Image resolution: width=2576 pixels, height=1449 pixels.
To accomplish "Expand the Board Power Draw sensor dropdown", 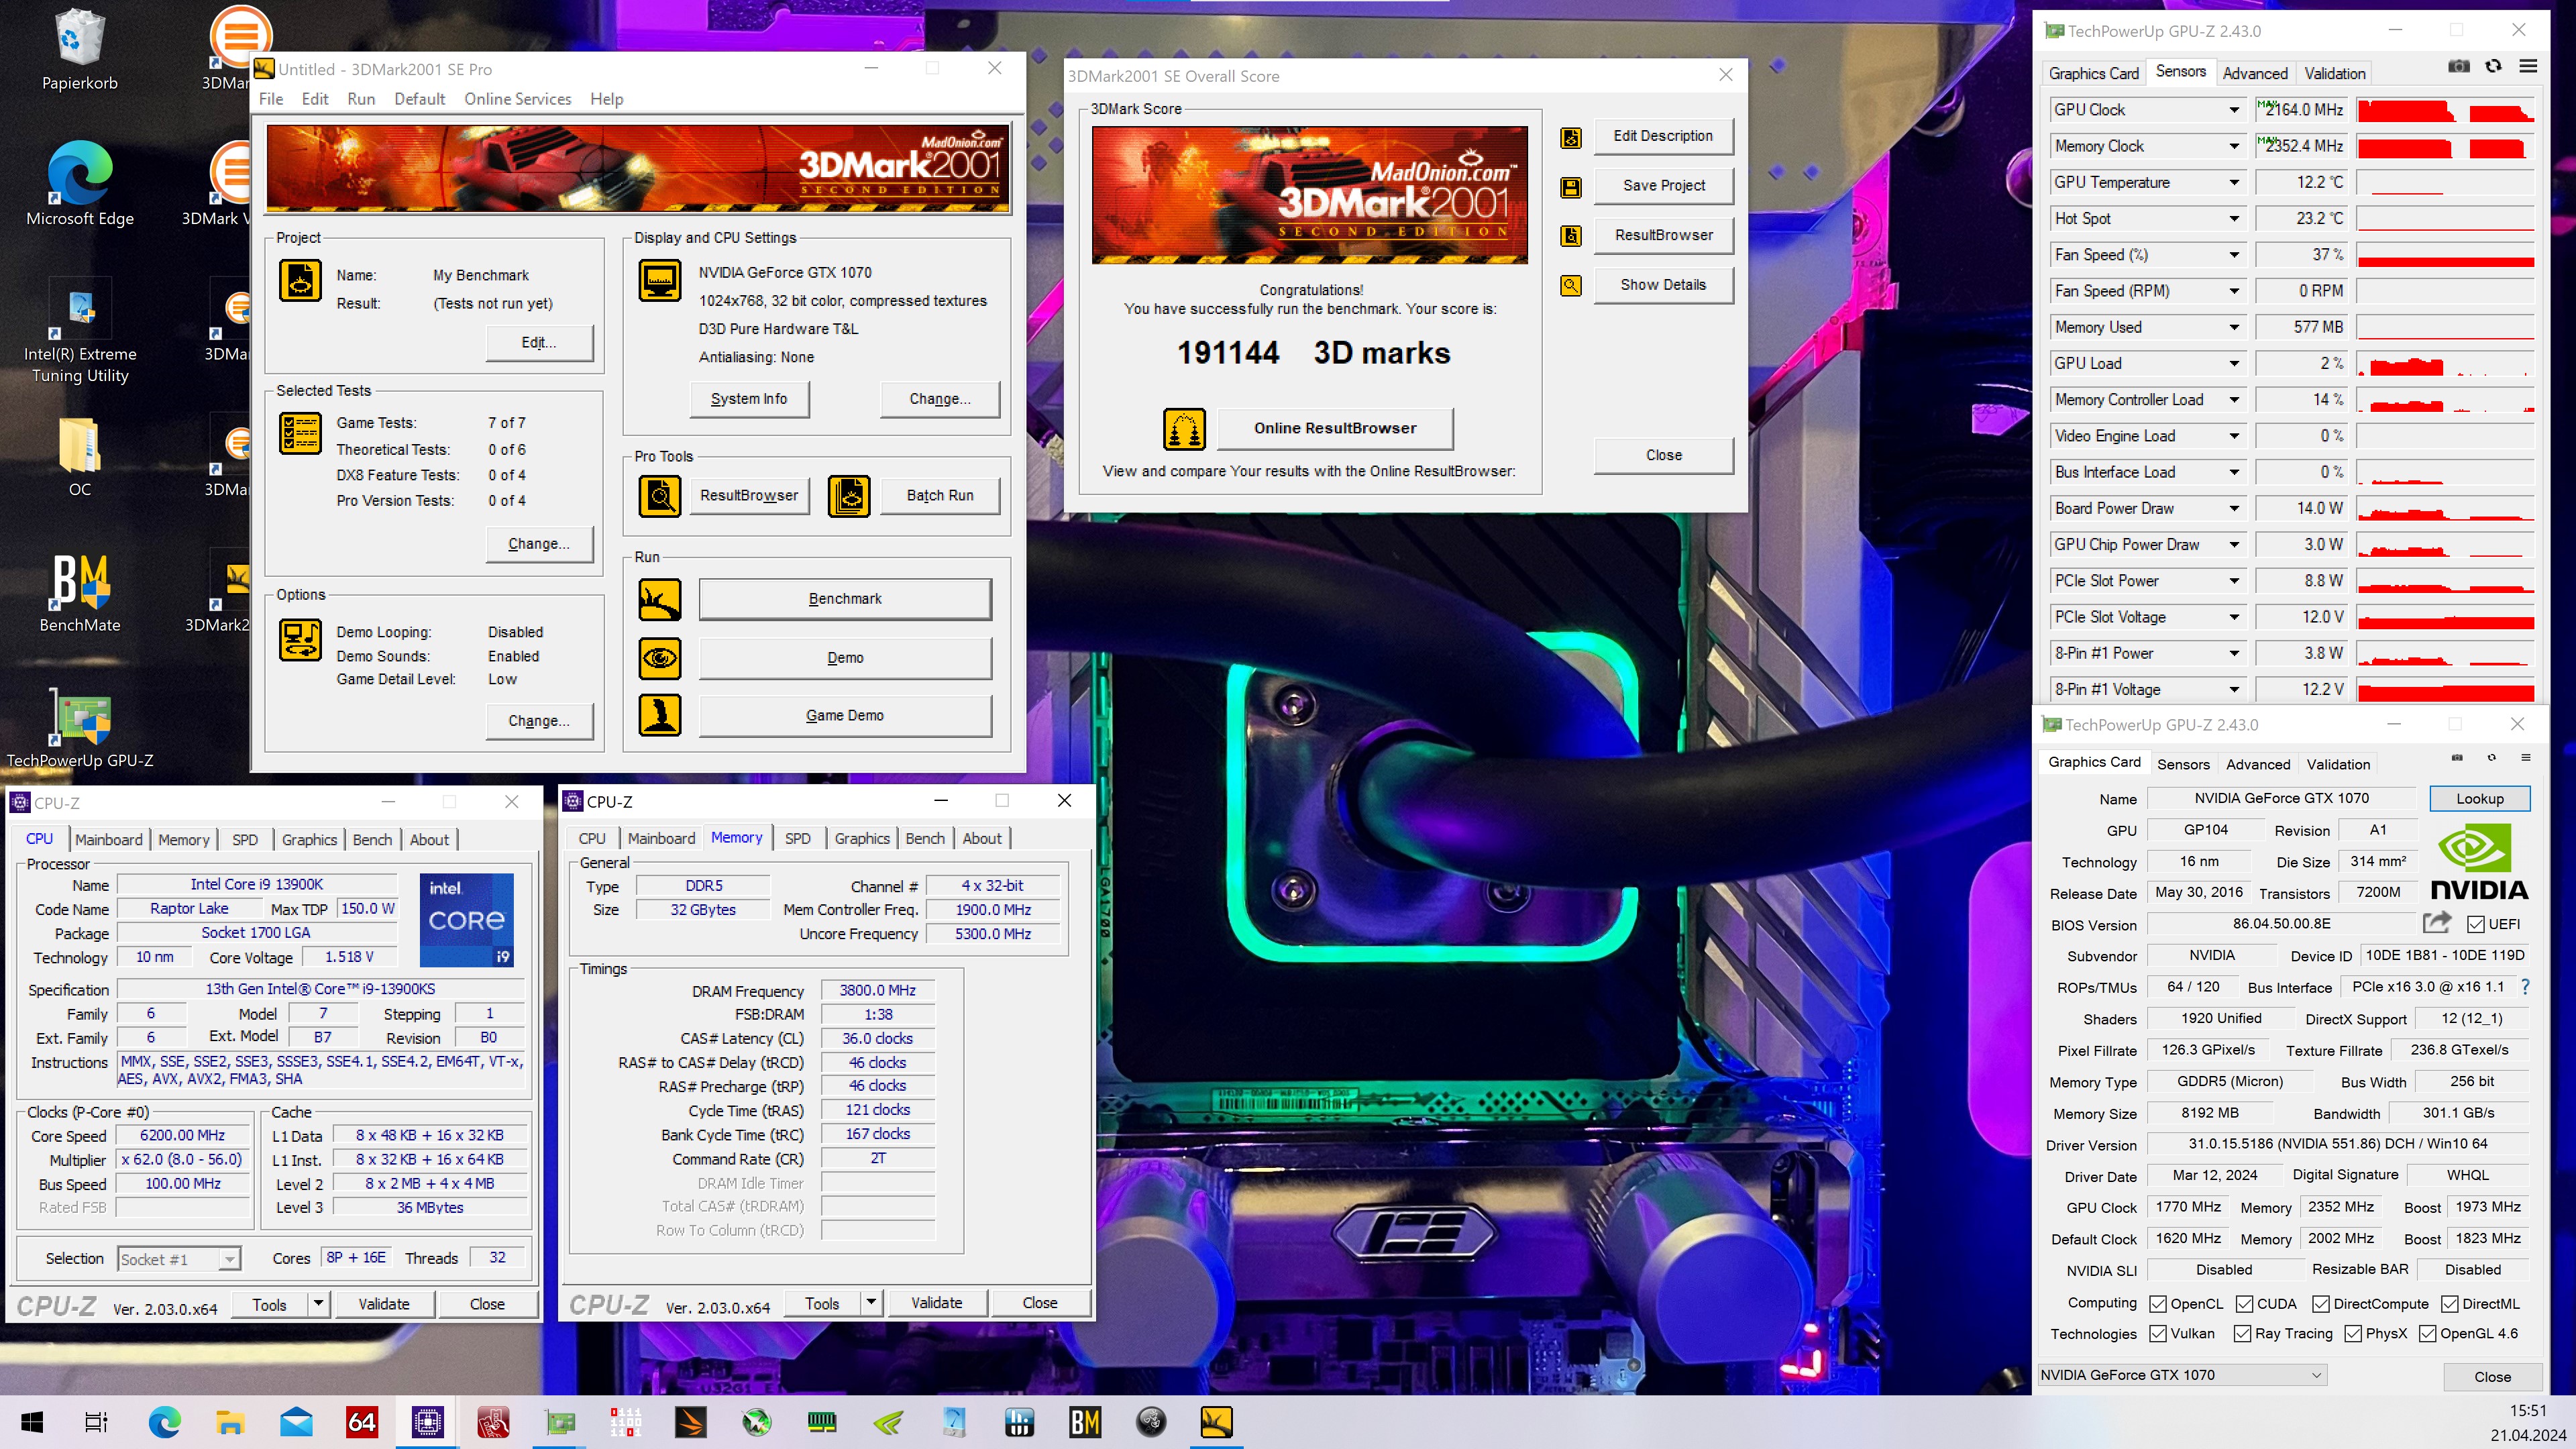I will pos(2234,509).
